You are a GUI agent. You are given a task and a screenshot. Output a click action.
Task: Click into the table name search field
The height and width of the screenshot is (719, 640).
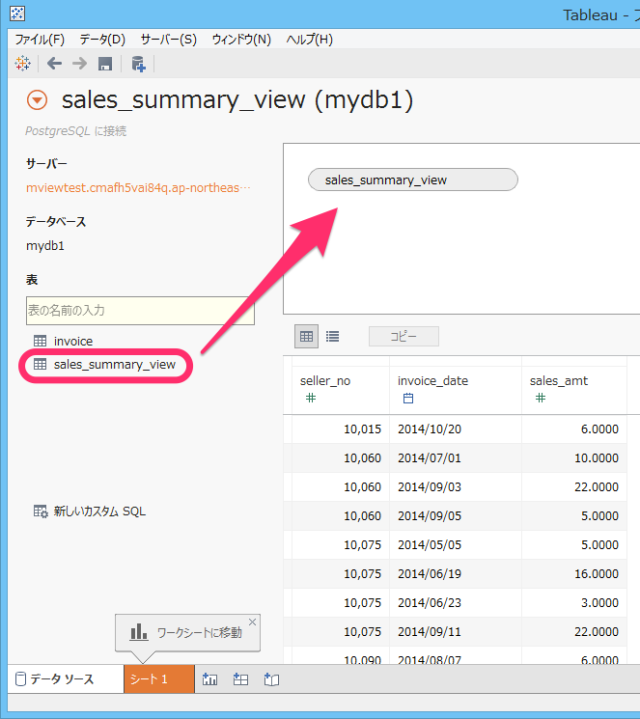[x=140, y=310]
